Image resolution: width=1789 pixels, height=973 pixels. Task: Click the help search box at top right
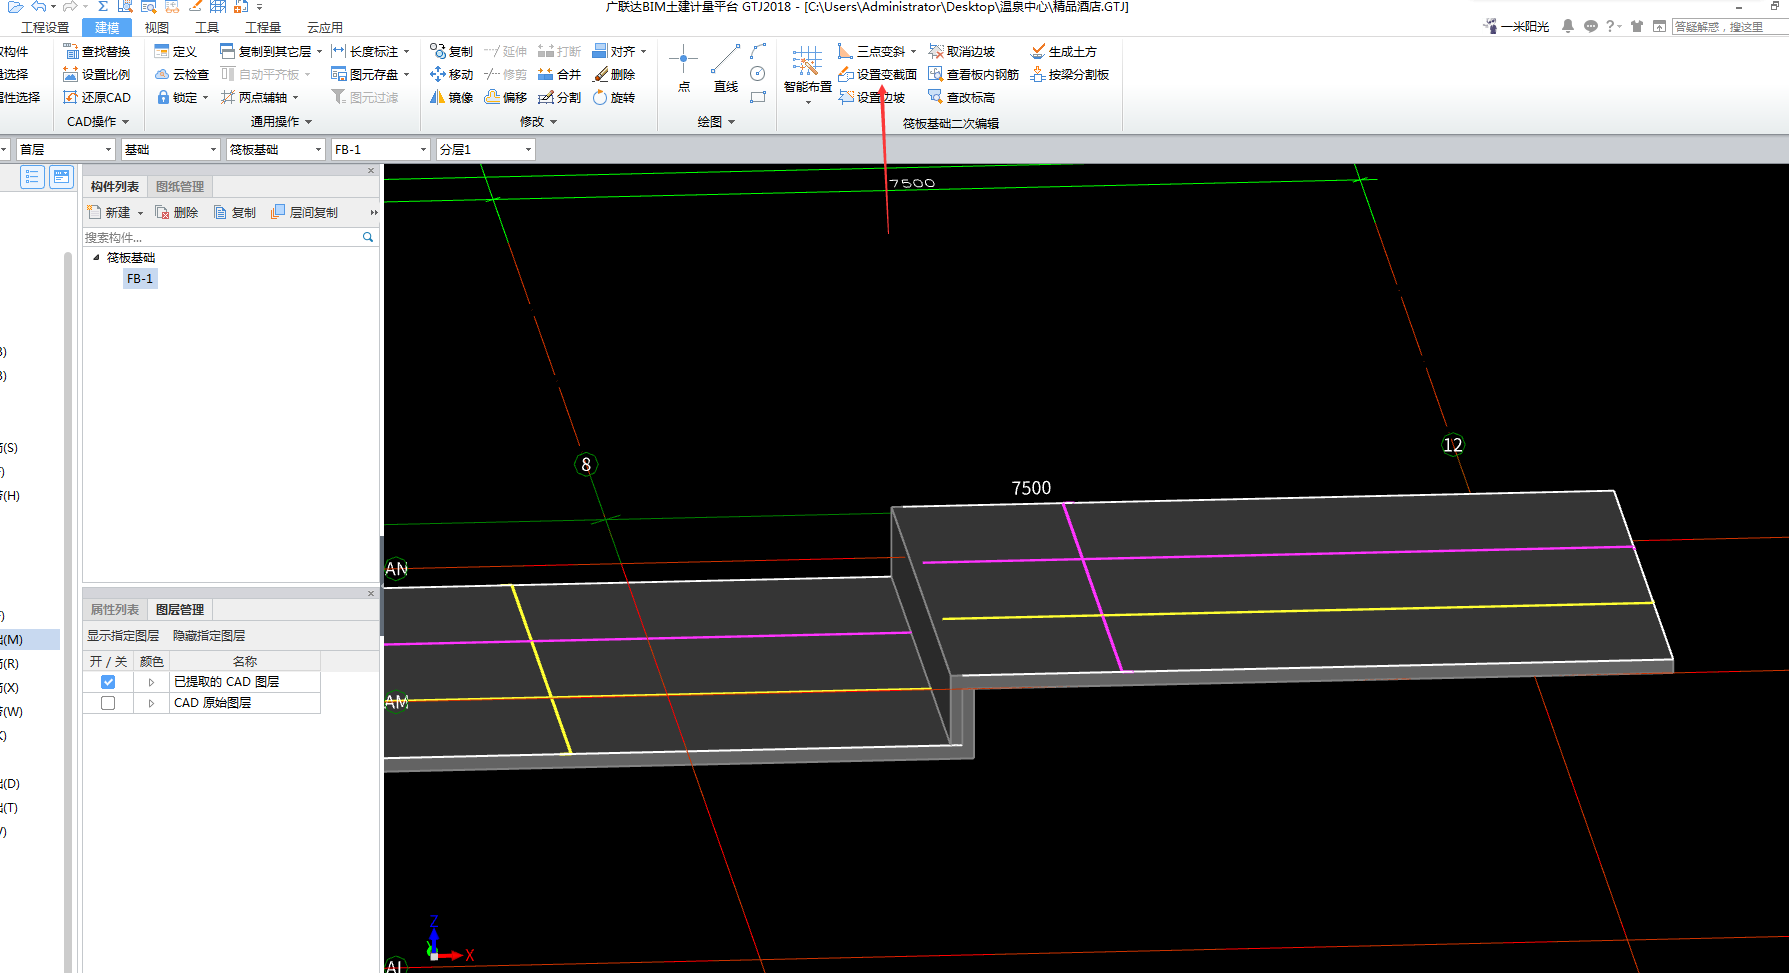point(1730,26)
